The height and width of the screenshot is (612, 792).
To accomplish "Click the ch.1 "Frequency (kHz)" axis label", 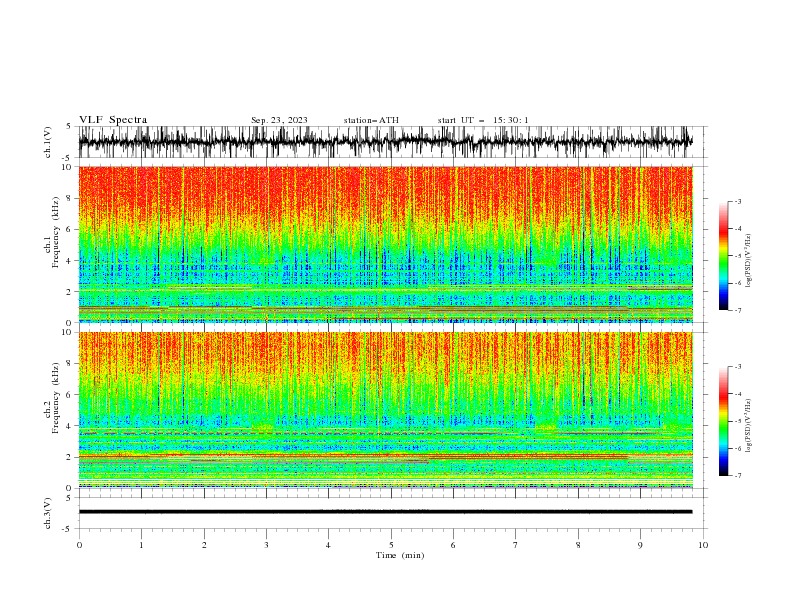I will 55,232.
